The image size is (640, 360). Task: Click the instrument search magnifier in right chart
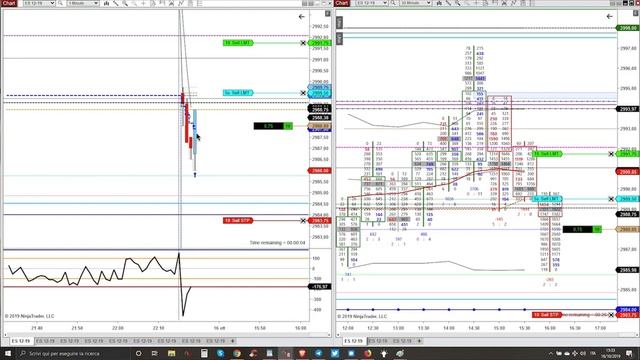[x=393, y=3]
